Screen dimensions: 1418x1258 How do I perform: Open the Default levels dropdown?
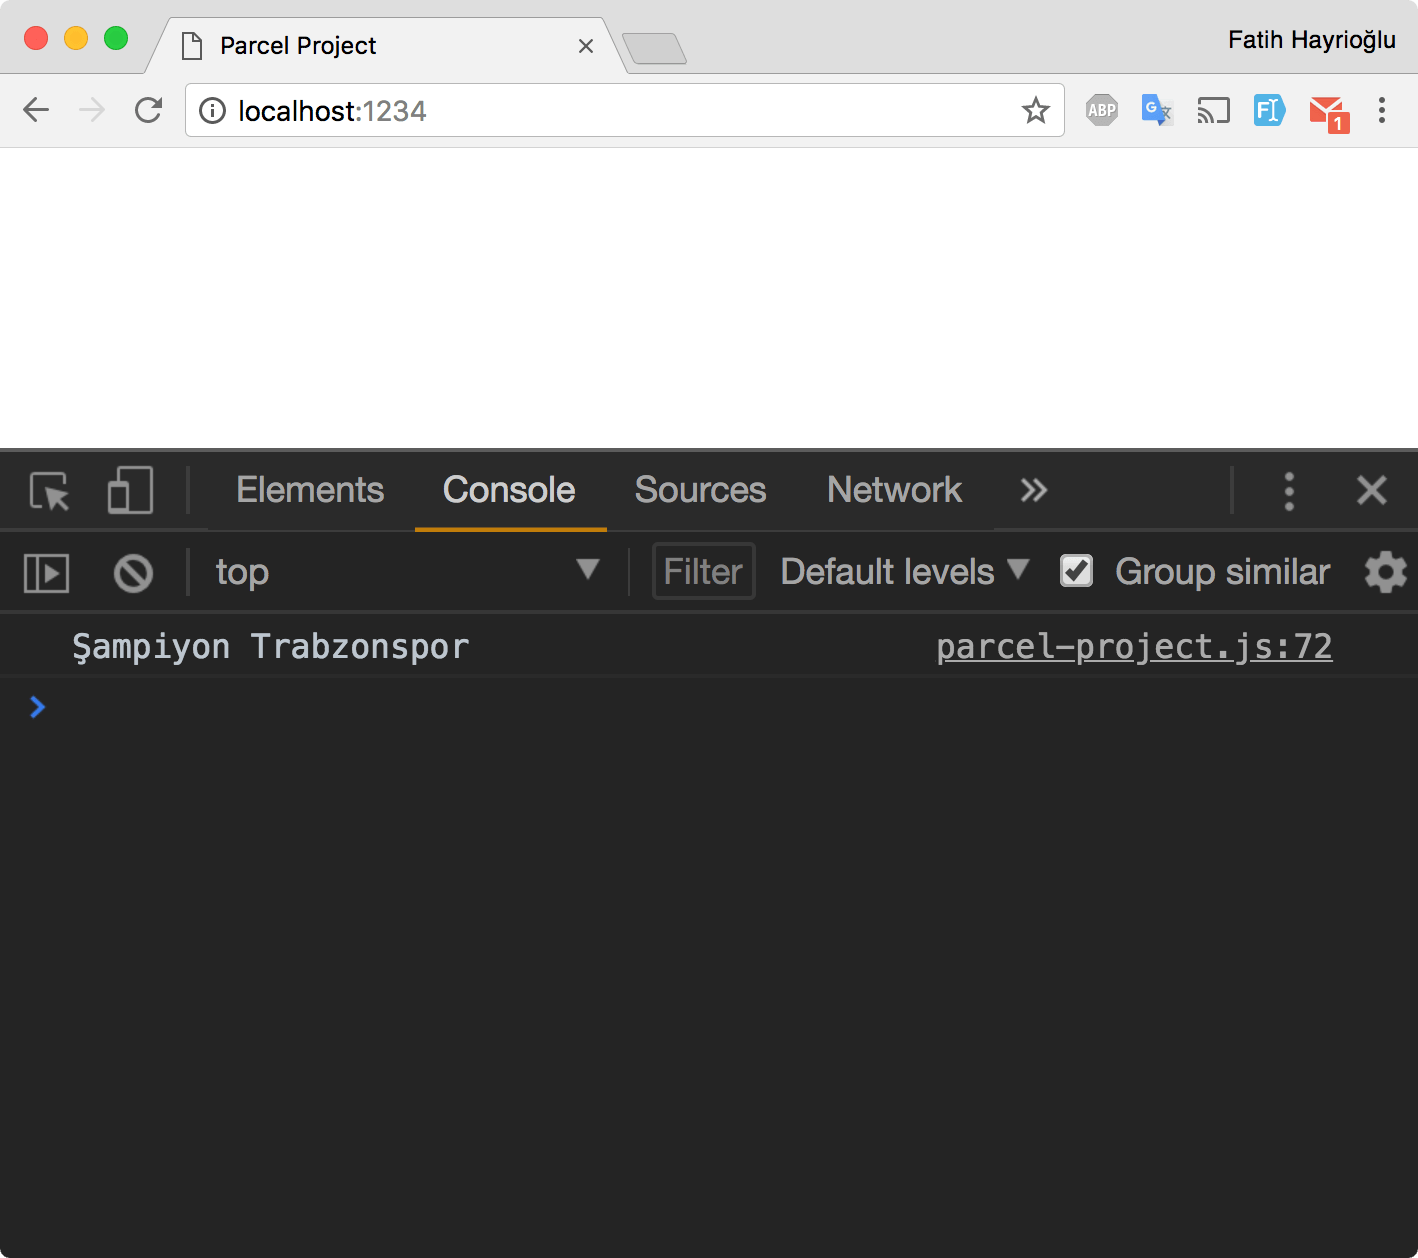(899, 571)
